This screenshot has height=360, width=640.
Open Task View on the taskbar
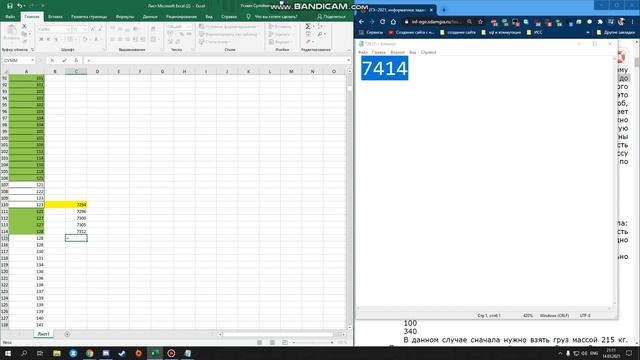coord(40,353)
